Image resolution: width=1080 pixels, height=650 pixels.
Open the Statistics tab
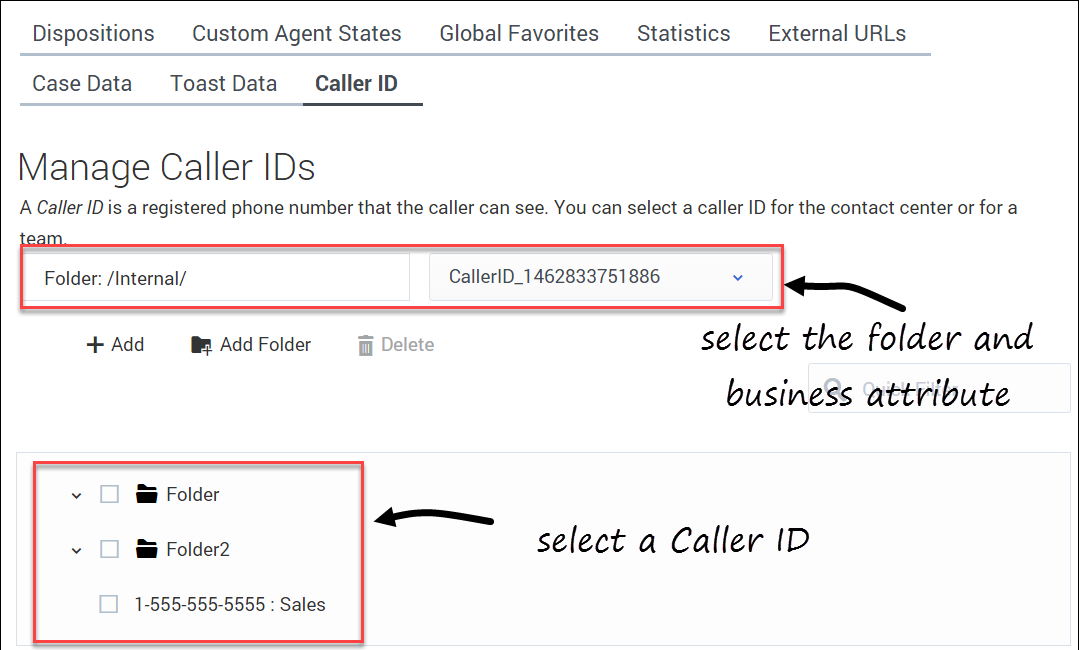(x=683, y=33)
